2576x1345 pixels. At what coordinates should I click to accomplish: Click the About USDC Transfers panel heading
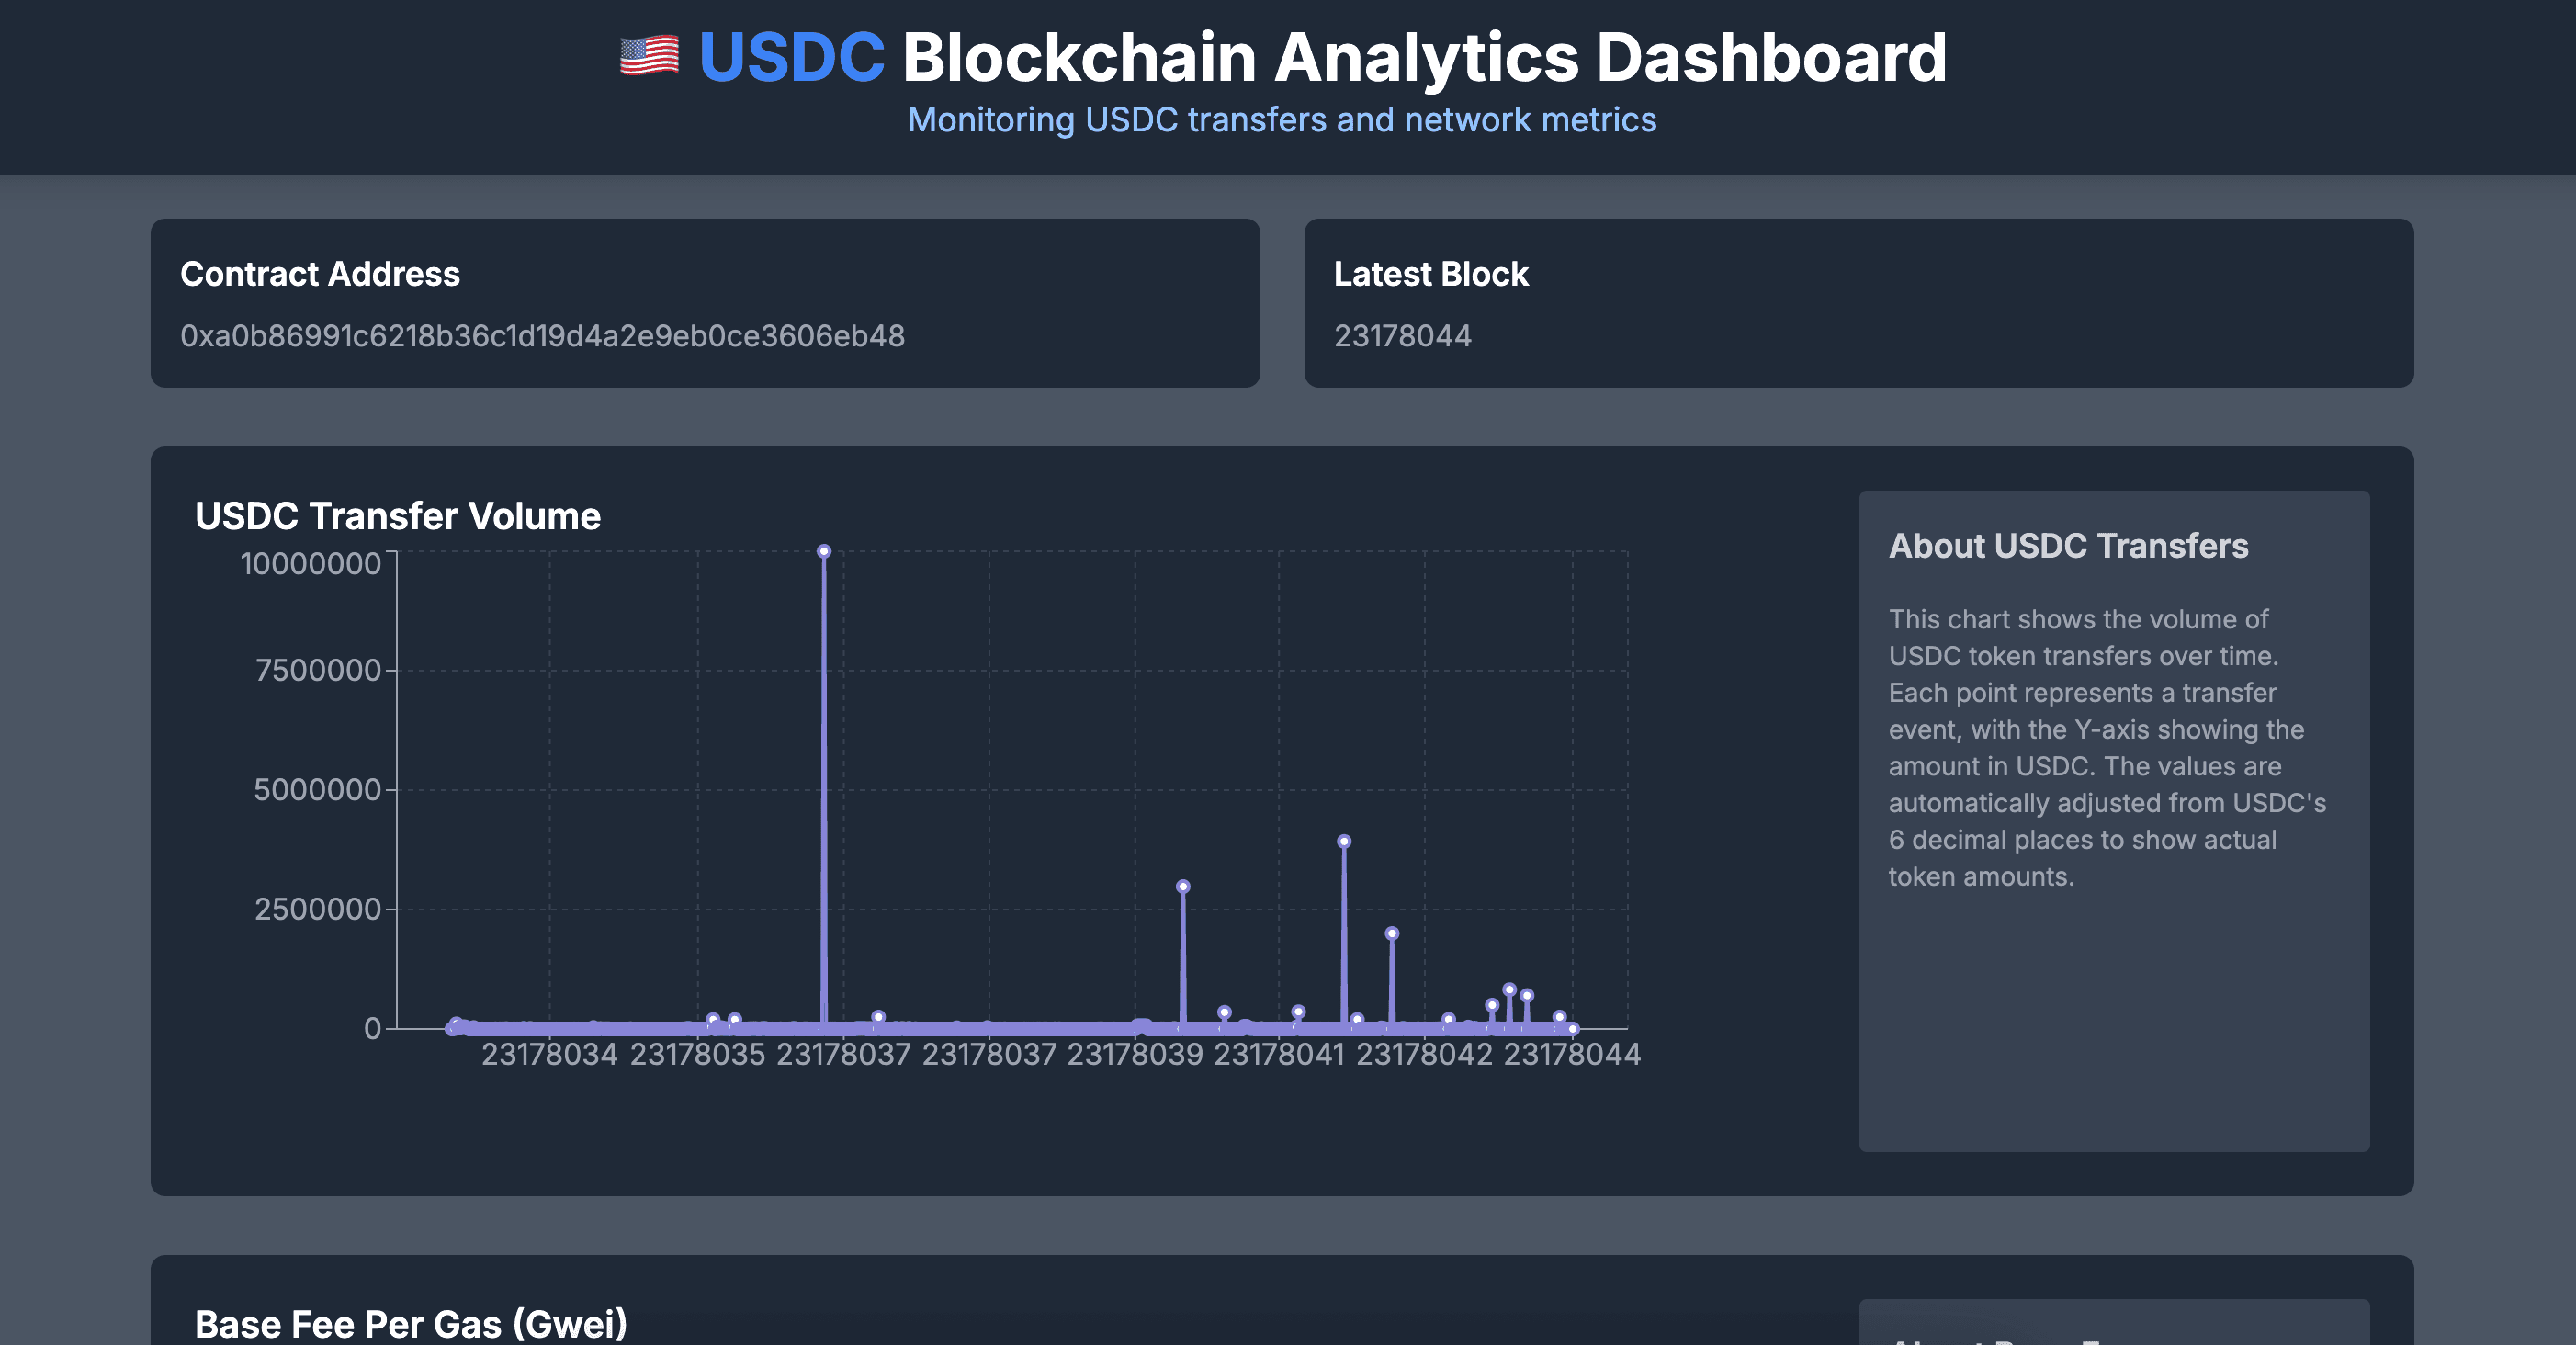point(2068,546)
